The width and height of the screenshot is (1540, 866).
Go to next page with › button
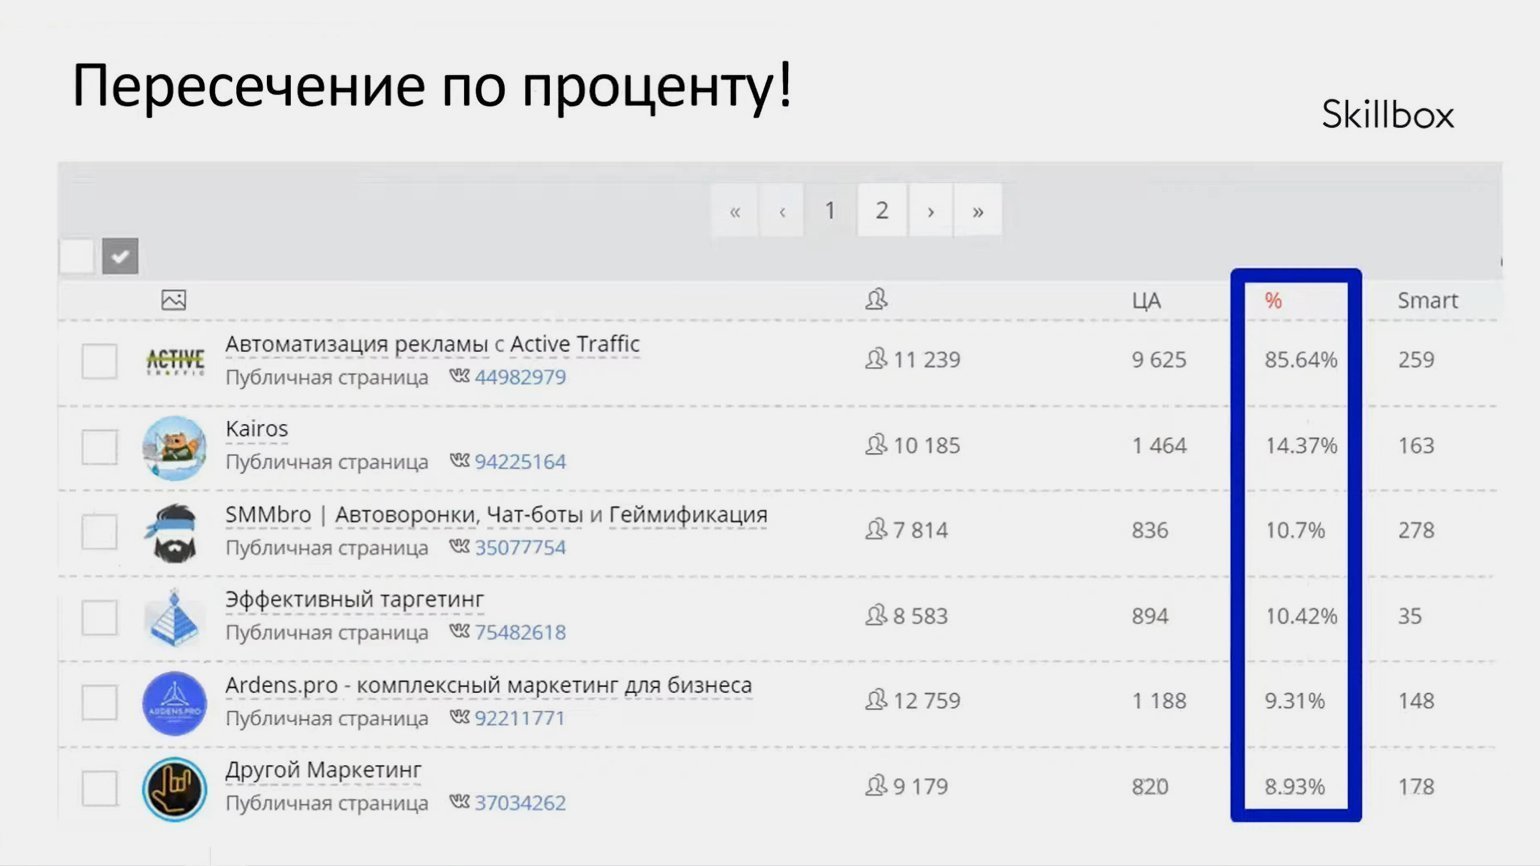(x=930, y=211)
